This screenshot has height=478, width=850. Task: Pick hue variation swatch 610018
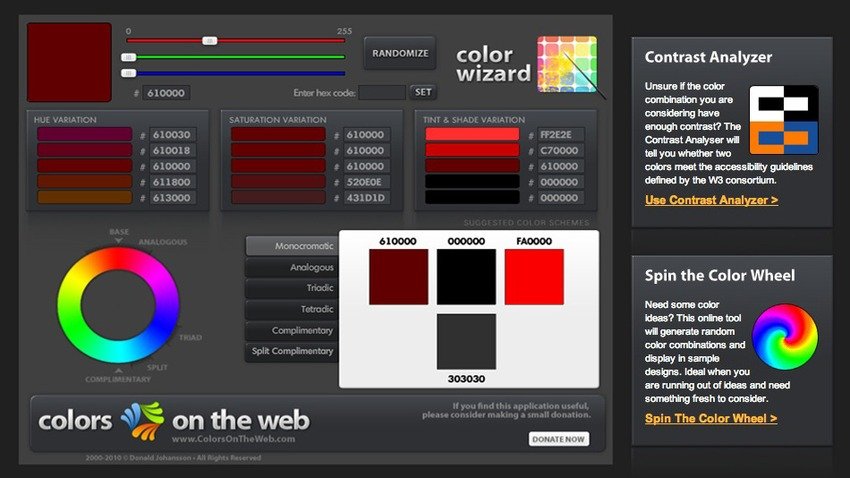(x=85, y=150)
